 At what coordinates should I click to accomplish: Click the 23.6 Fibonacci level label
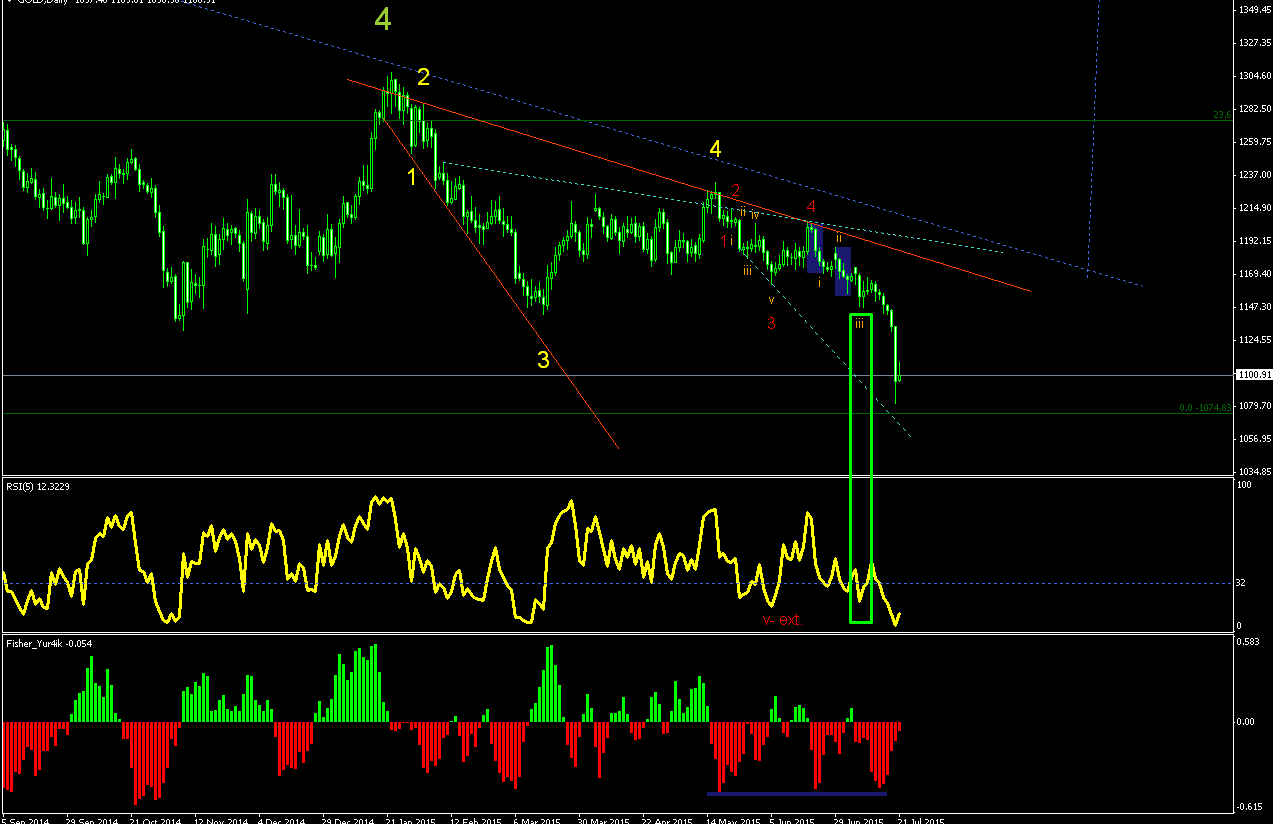[1222, 115]
